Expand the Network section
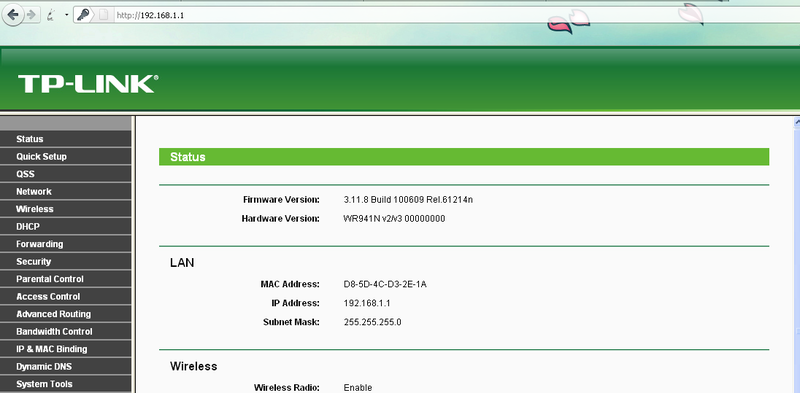The width and height of the screenshot is (800, 393). tap(66, 191)
